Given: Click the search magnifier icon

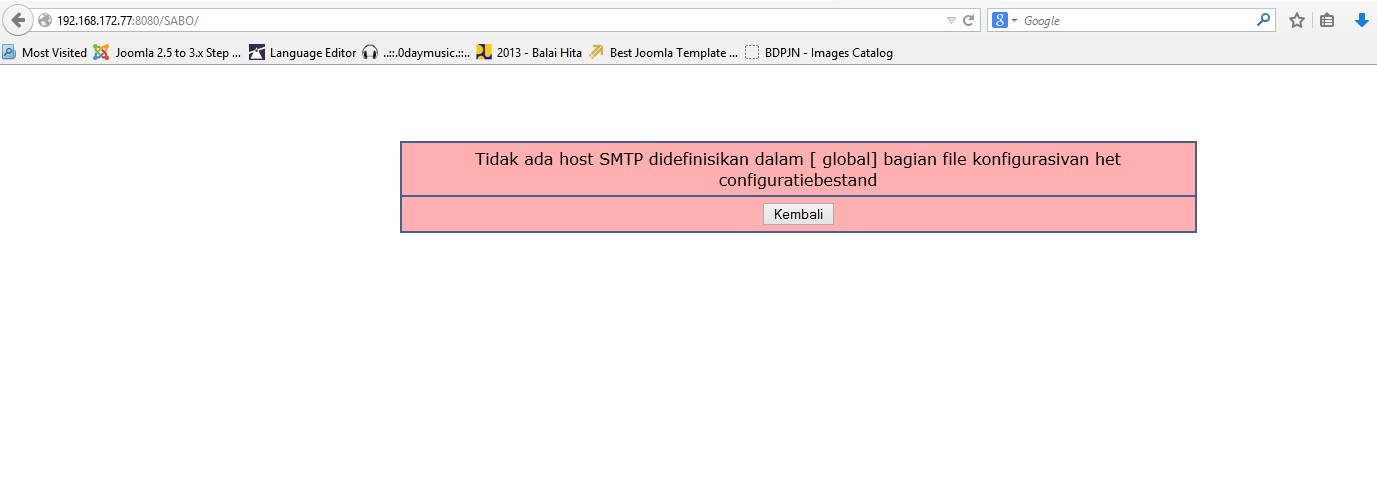Looking at the screenshot, I should coord(1264,19).
